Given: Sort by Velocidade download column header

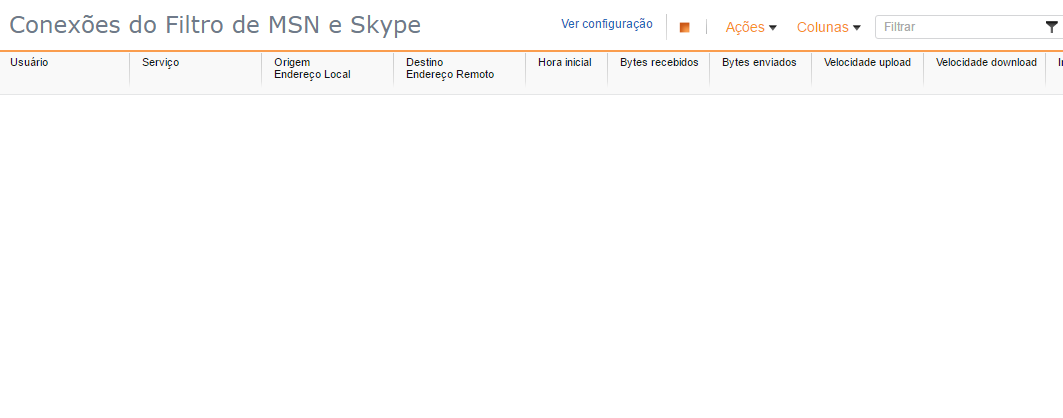Looking at the screenshot, I should pyautogui.click(x=986, y=62).
